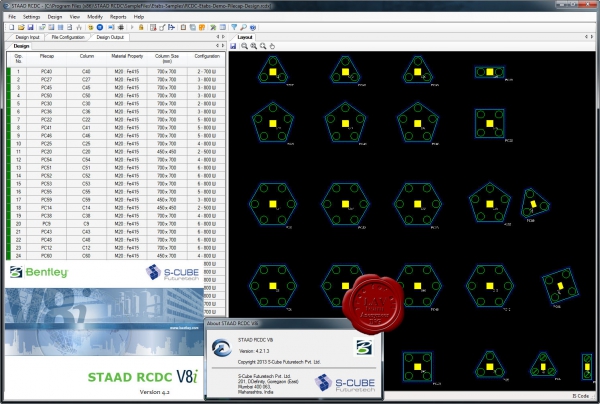Screen dimensions: 600x404
Task: Select the C45 column cell
Action: click(86, 88)
